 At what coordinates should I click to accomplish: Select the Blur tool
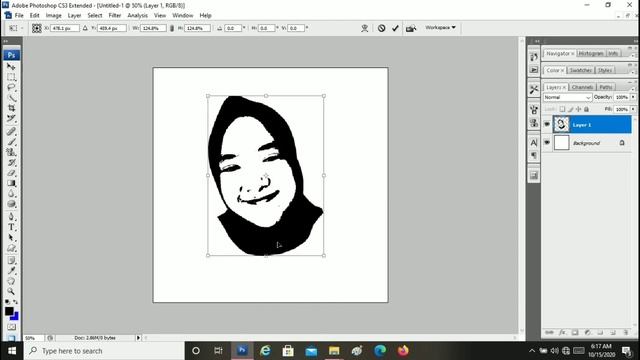tap(11, 194)
